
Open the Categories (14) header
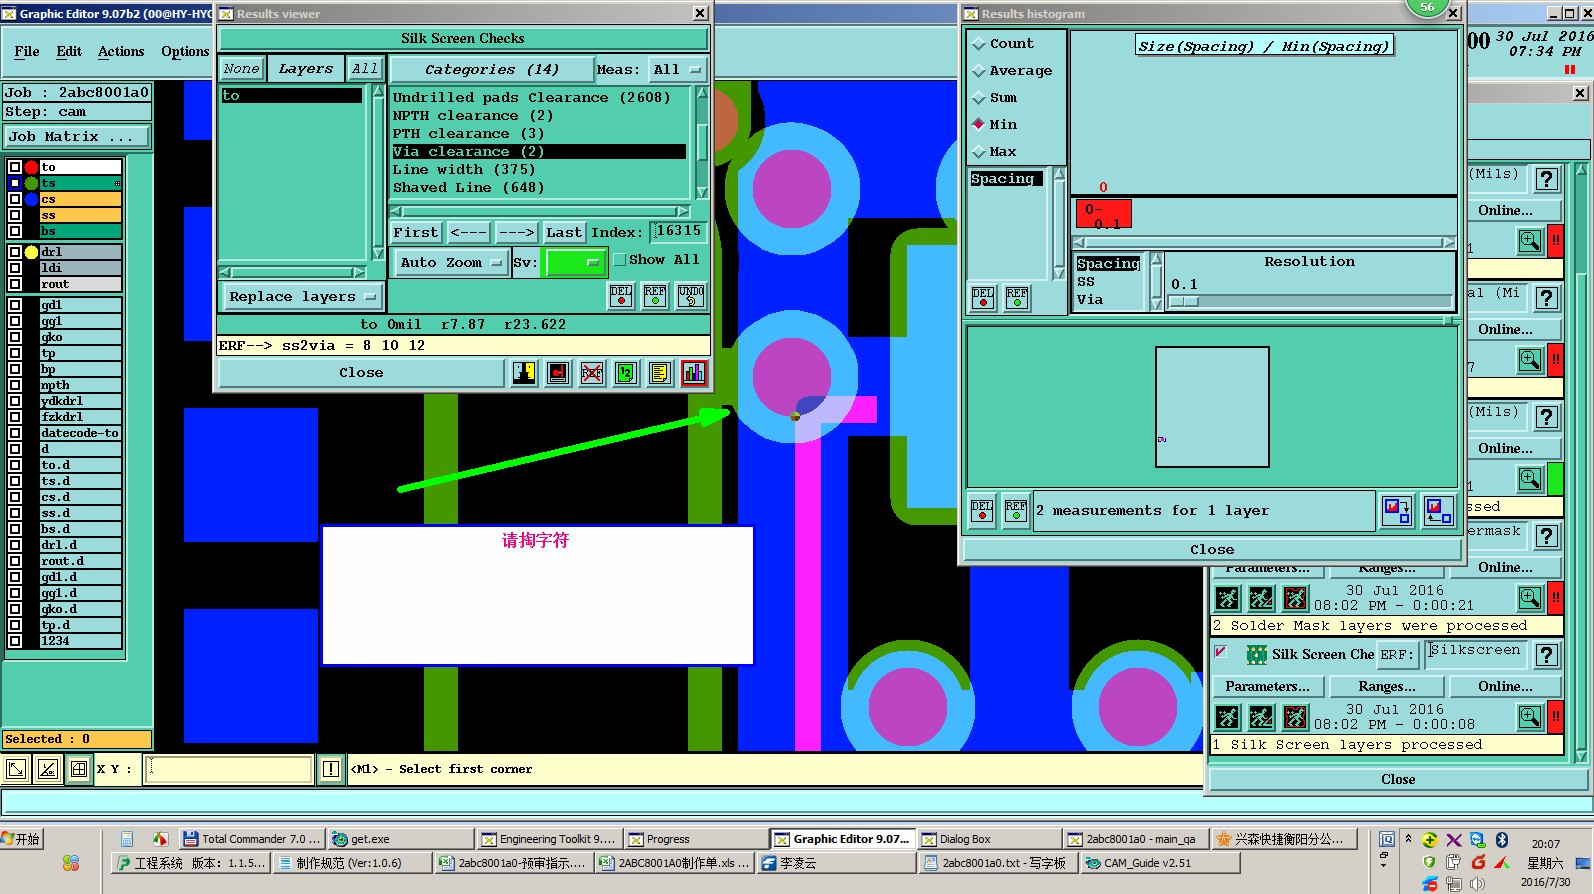[x=491, y=70]
